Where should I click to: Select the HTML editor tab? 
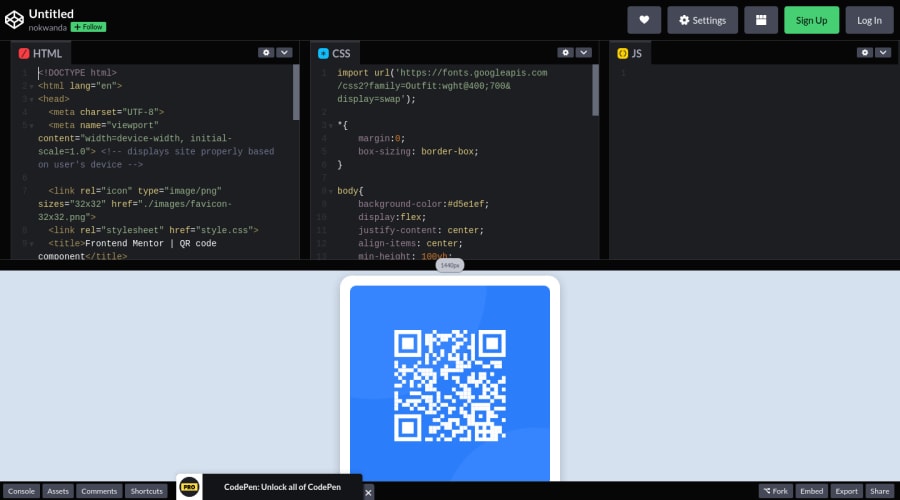(40, 53)
